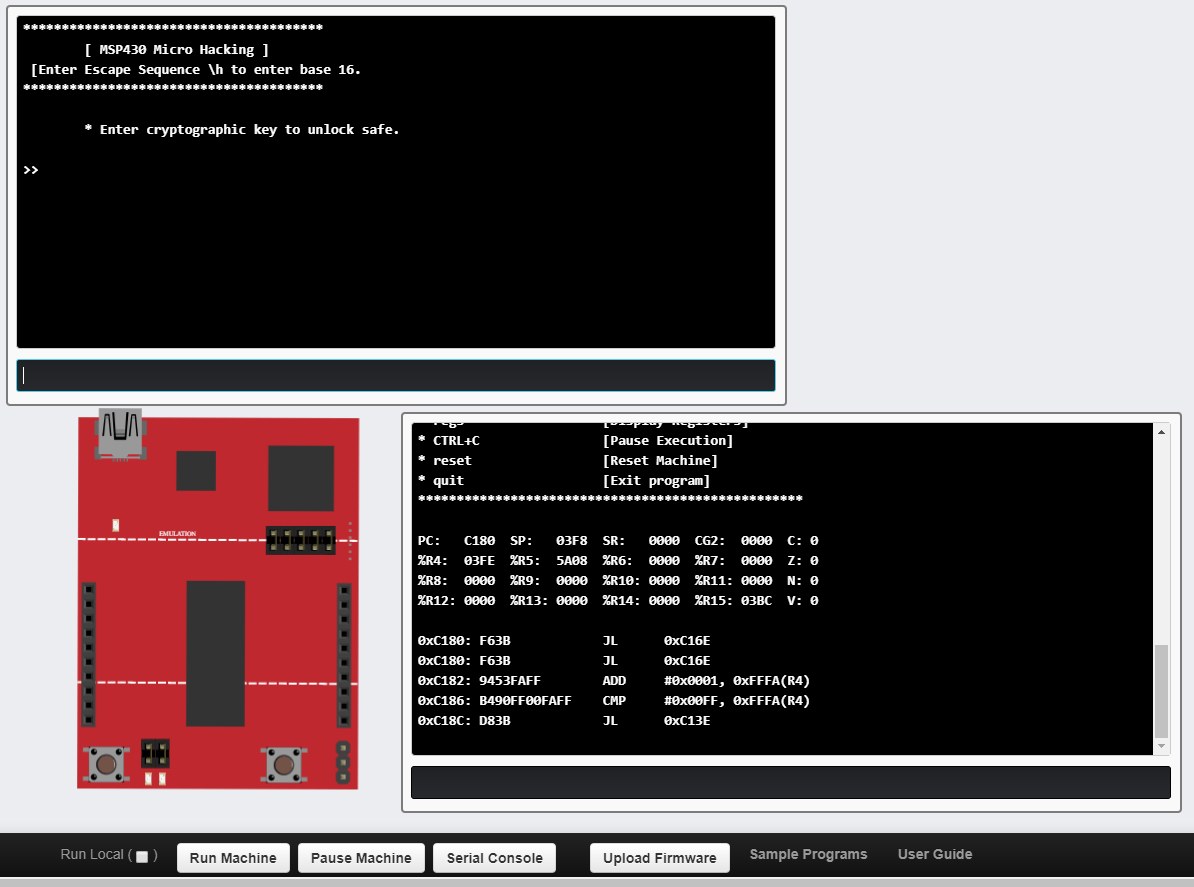
Task: Click the right pin header strip on board
Action: [344, 654]
